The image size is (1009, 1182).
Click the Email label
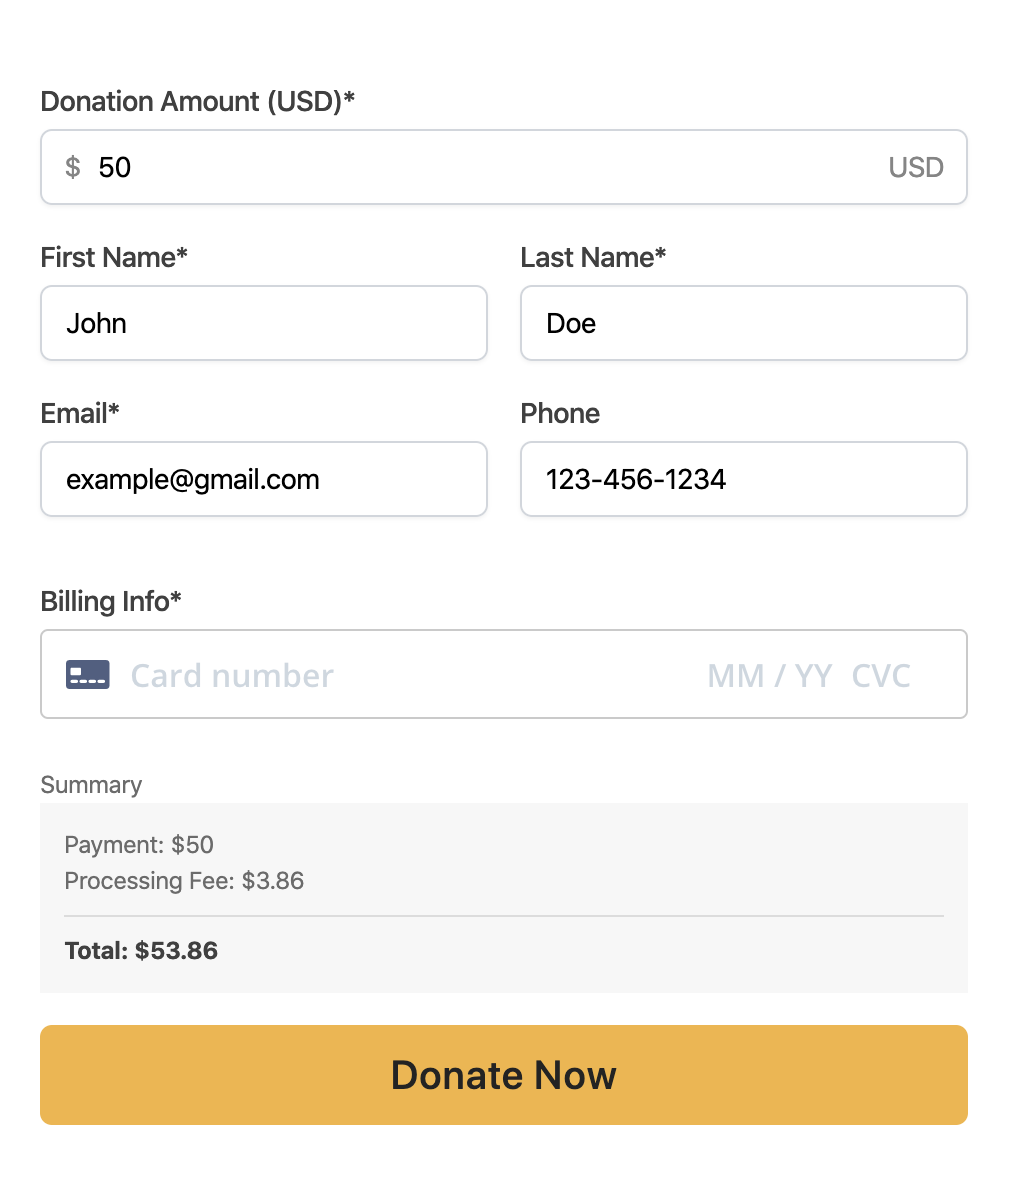(80, 413)
